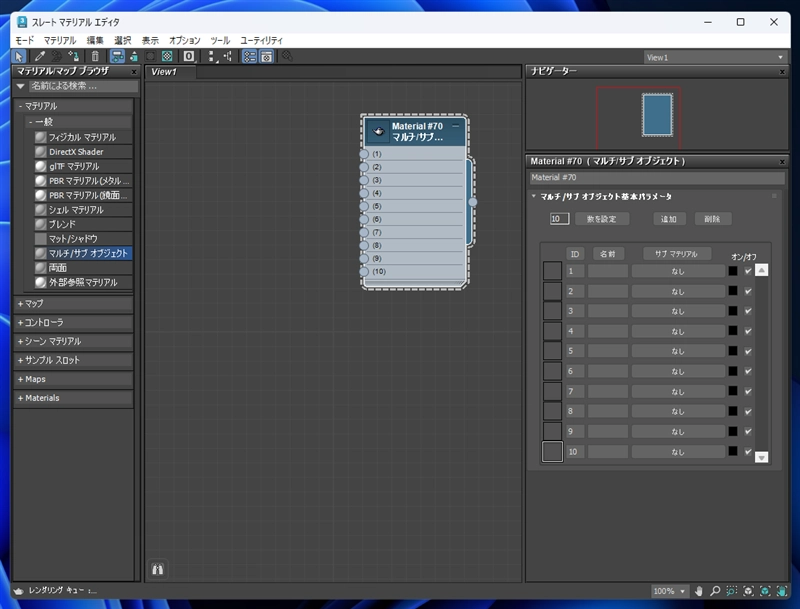Click Pan to Selected icon

point(782,591)
